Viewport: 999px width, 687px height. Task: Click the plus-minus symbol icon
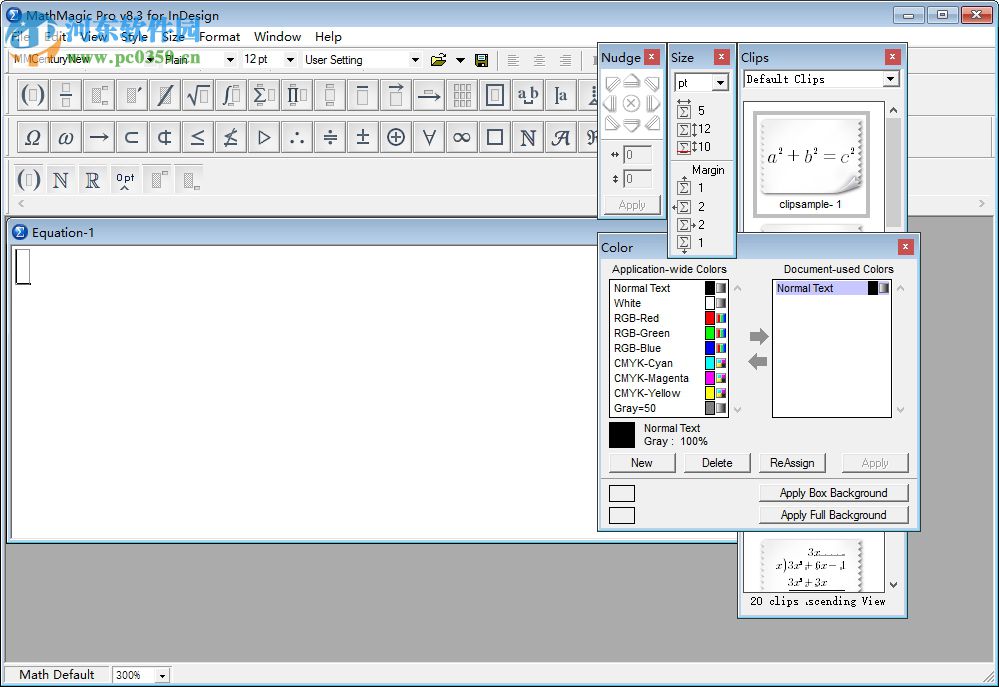point(362,137)
